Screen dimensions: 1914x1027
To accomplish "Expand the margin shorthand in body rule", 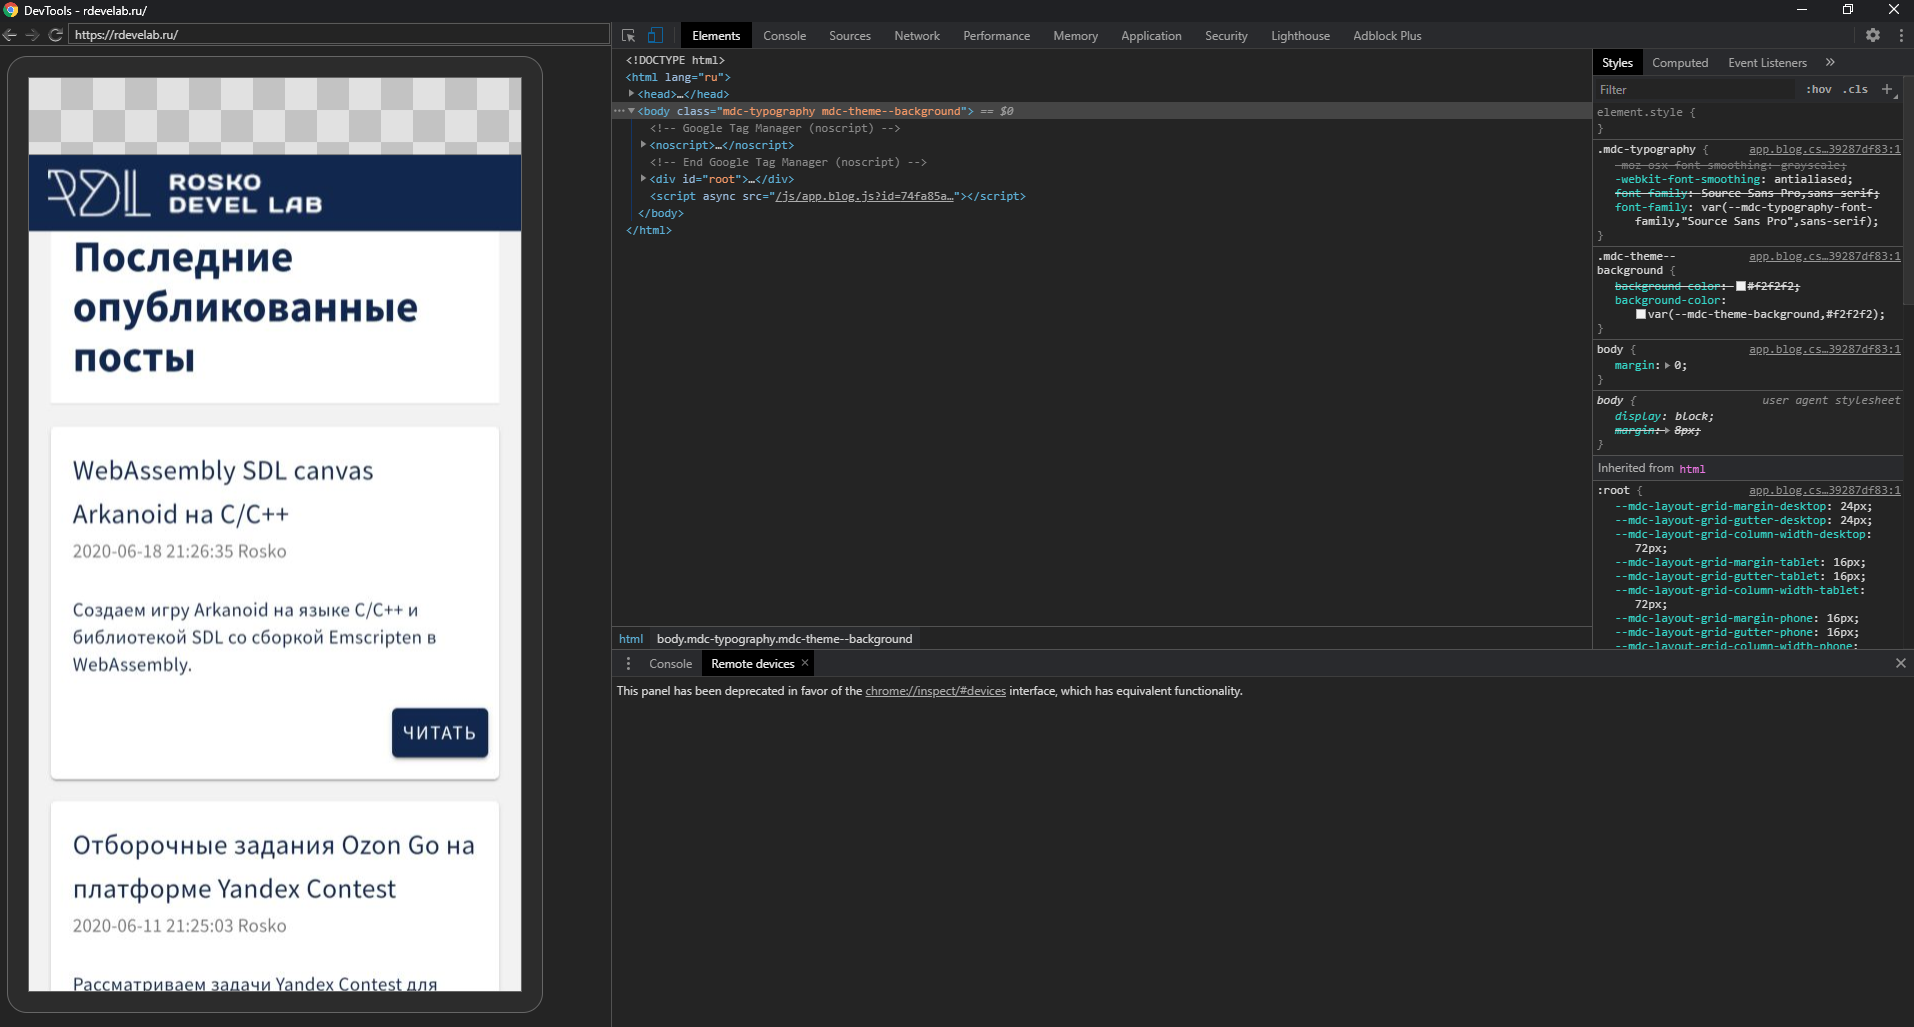I will click(x=1667, y=365).
